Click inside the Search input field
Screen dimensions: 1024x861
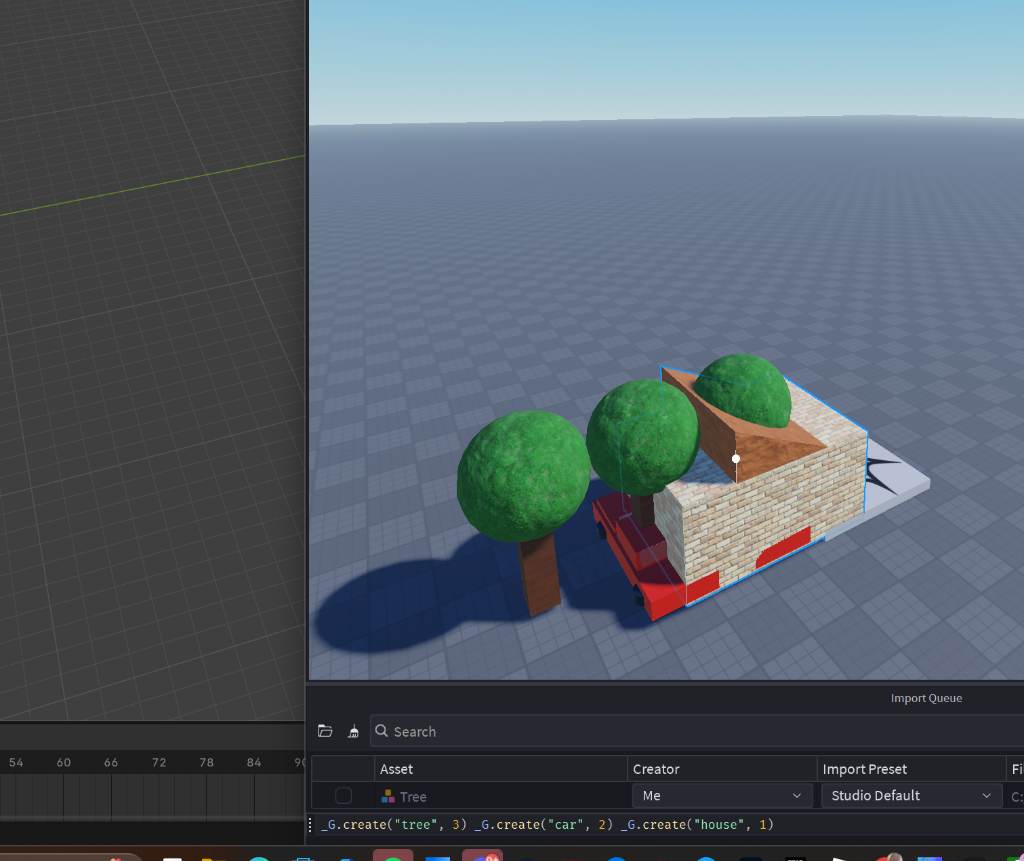(x=500, y=731)
